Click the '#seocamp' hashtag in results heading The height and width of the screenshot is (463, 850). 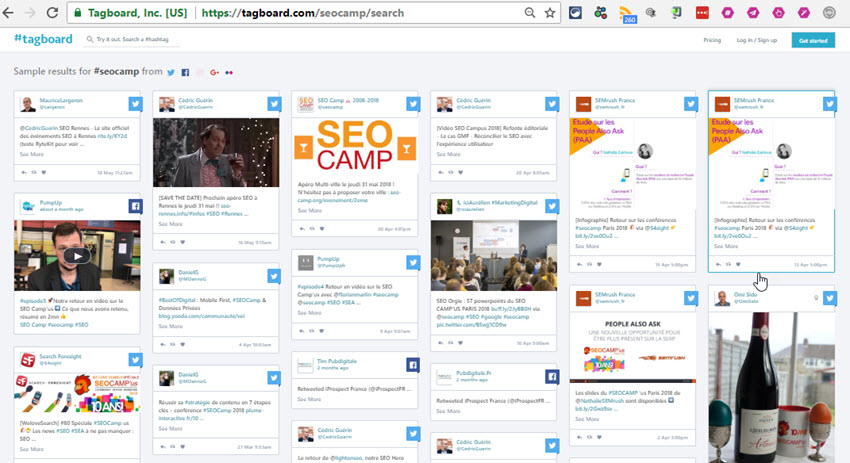tap(116, 72)
